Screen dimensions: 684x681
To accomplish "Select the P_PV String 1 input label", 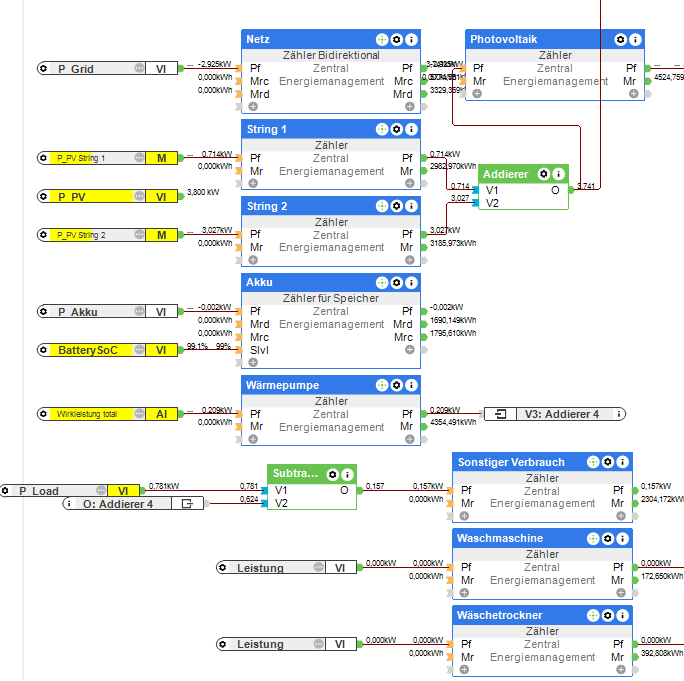I will click(81, 158).
